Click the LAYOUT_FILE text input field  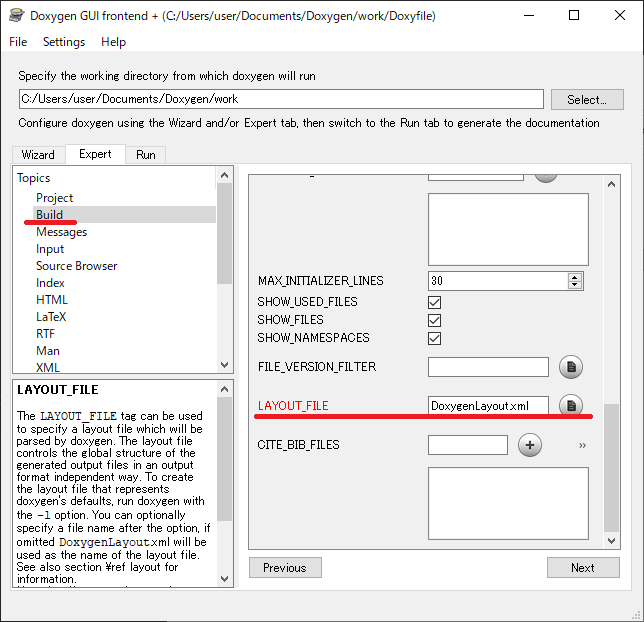[x=488, y=406]
